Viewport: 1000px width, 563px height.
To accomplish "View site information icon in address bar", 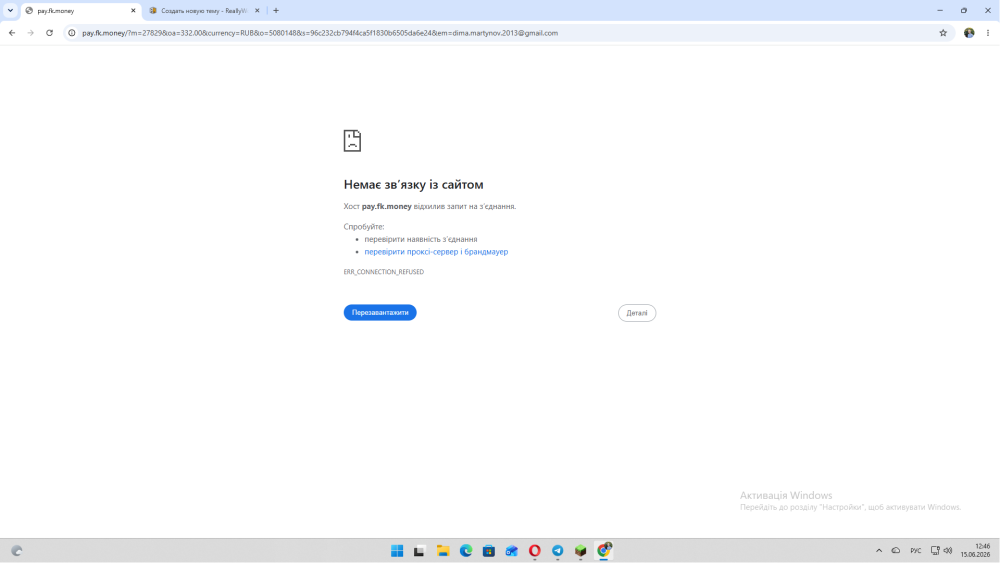I will (x=72, y=33).
